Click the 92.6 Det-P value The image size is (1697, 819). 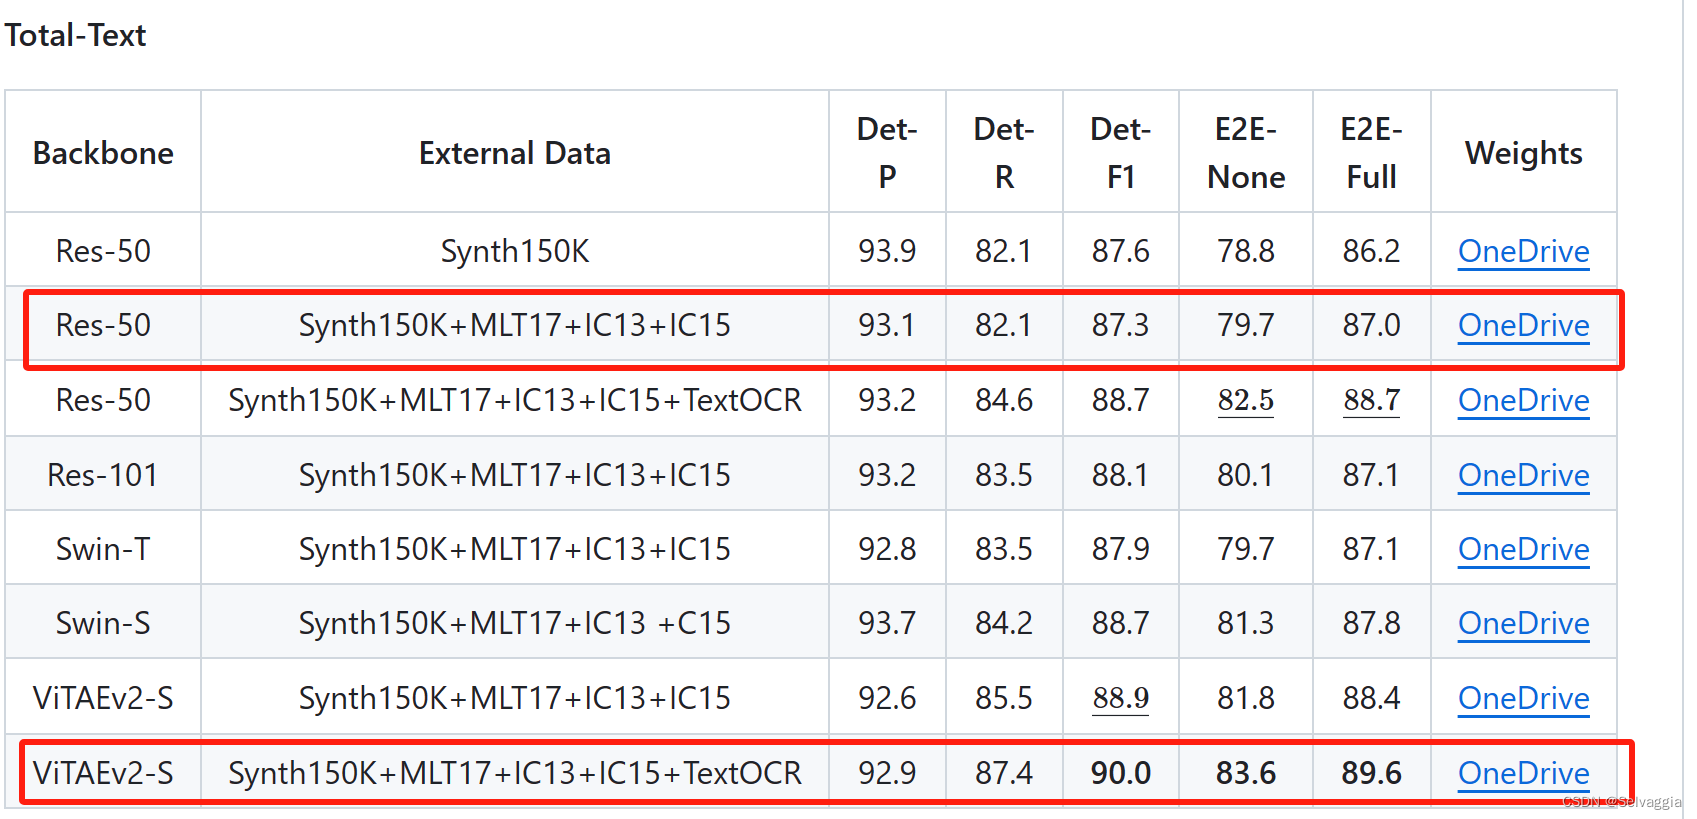click(x=887, y=698)
